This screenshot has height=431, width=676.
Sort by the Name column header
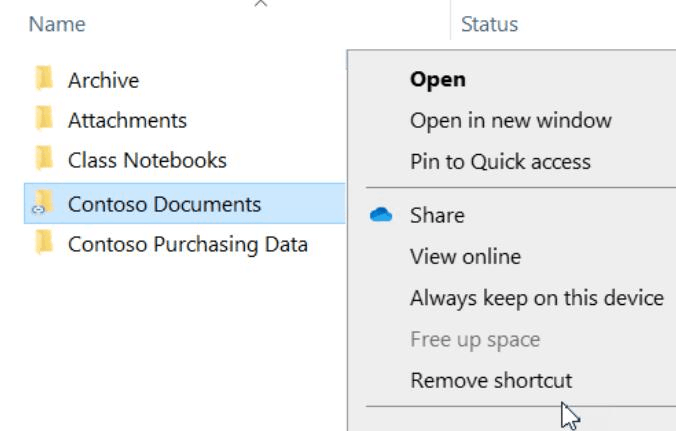(x=57, y=24)
